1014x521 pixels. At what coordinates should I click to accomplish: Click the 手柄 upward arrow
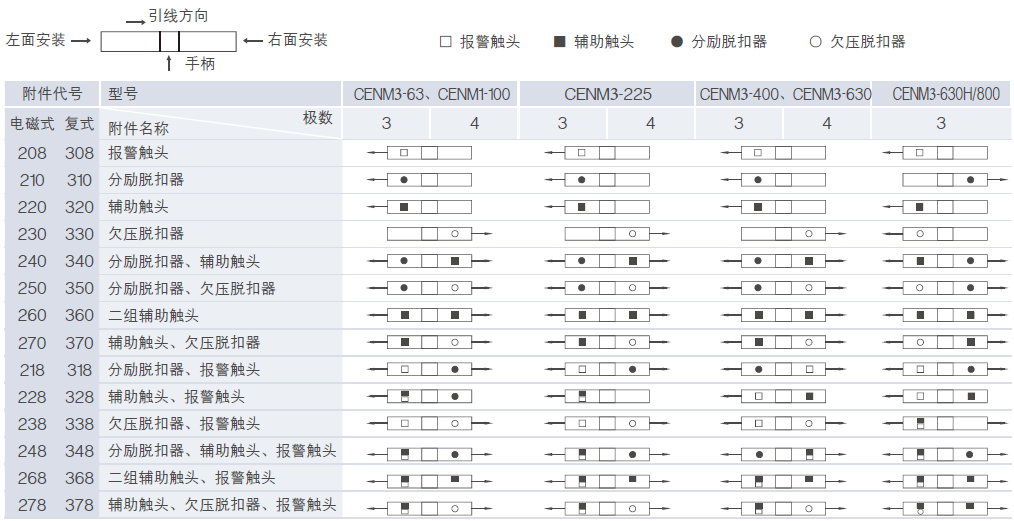click(x=169, y=63)
